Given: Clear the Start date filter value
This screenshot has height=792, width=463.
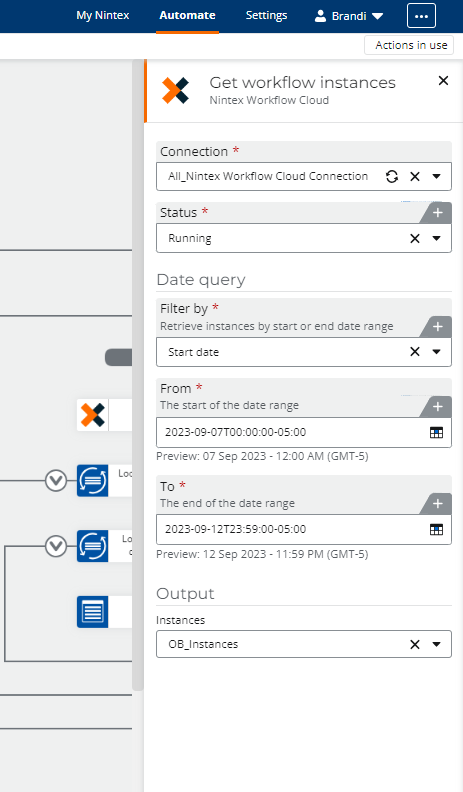Looking at the screenshot, I should (415, 352).
